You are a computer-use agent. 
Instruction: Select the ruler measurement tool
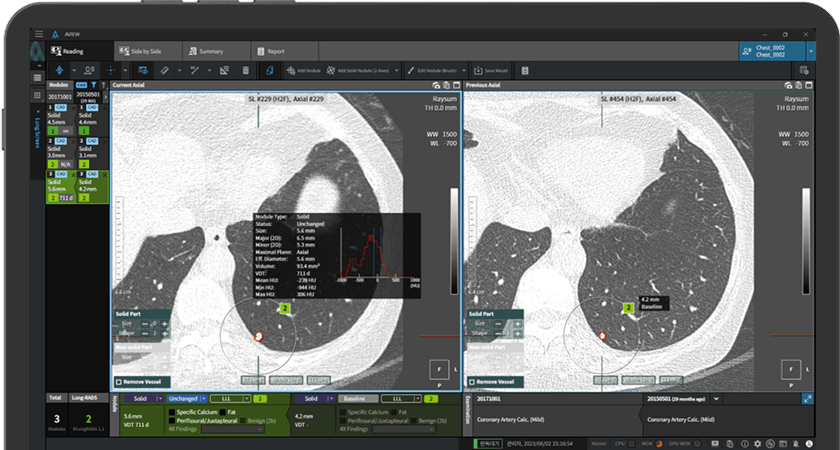166,71
